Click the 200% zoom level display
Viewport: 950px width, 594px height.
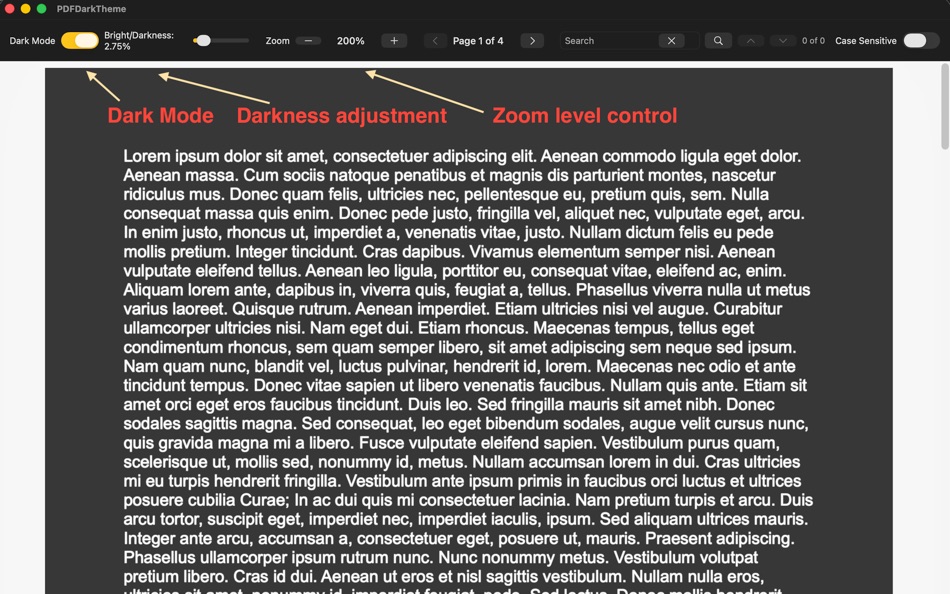(350, 40)
